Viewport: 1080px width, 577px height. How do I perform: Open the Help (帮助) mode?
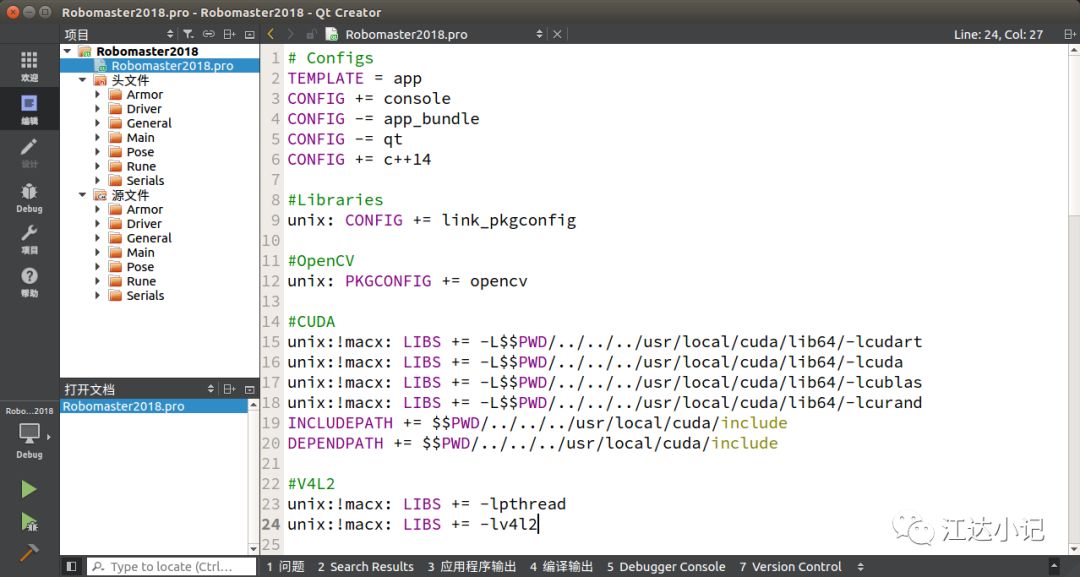click(x=29, y=282)
